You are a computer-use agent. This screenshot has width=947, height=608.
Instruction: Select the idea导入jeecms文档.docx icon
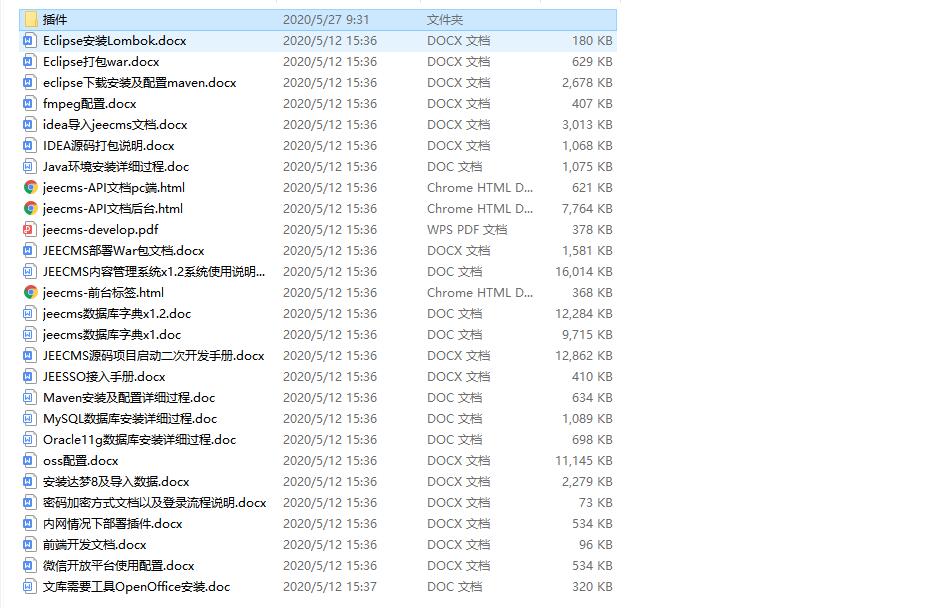29,125
